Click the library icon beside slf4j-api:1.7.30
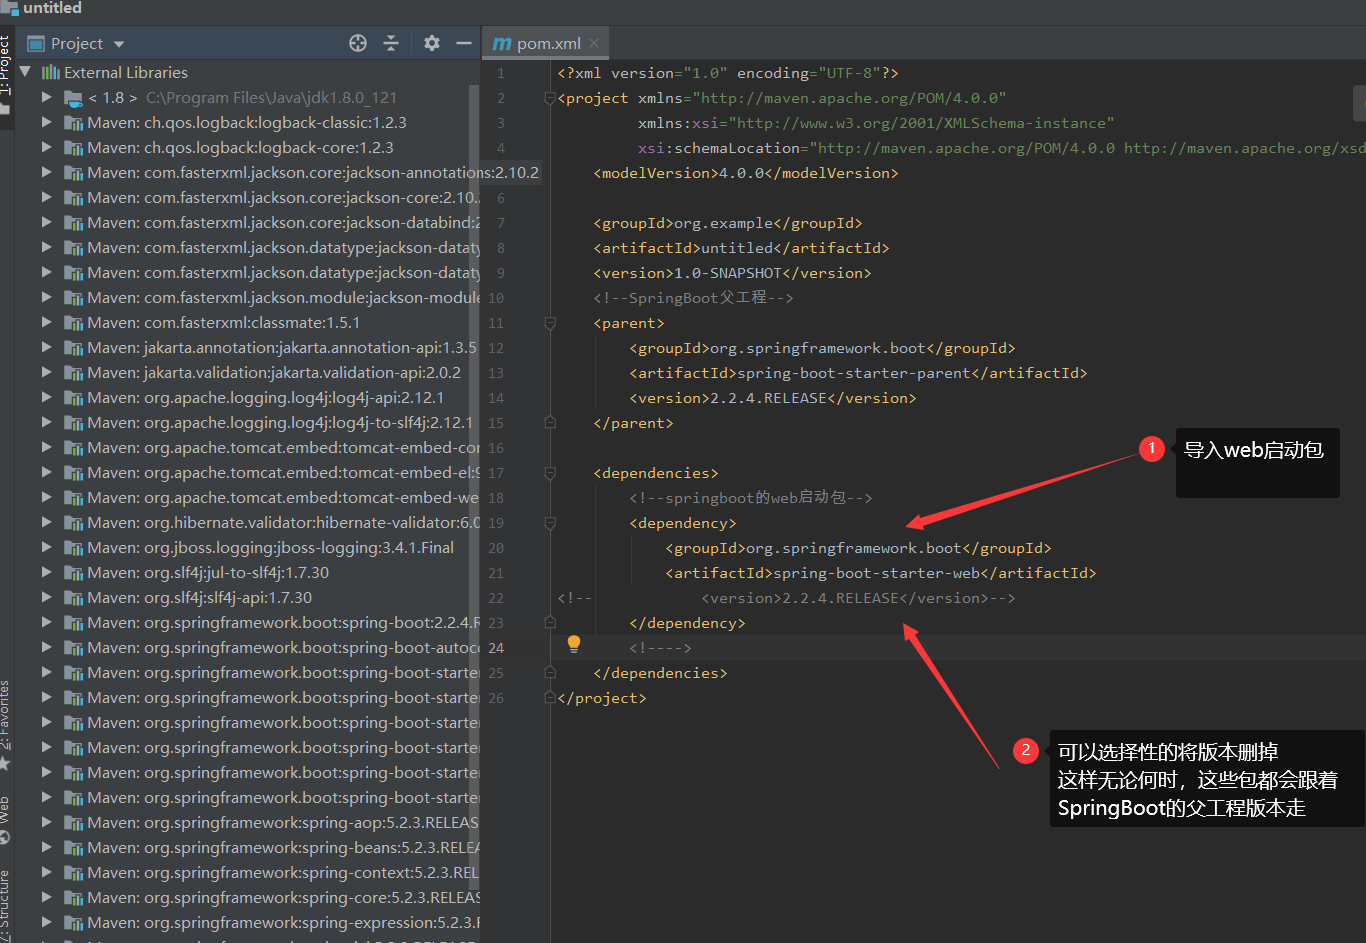The image size is (1366, 943). click(73, 598)
